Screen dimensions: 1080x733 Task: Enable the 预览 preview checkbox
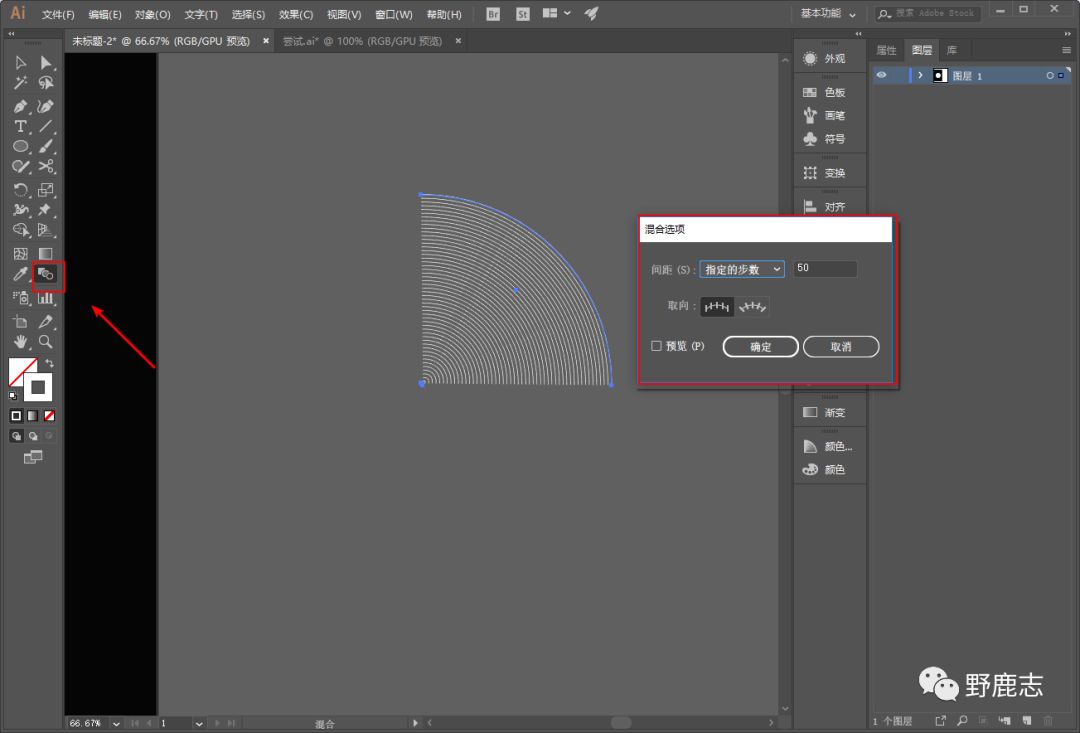(x=656, y=346)
